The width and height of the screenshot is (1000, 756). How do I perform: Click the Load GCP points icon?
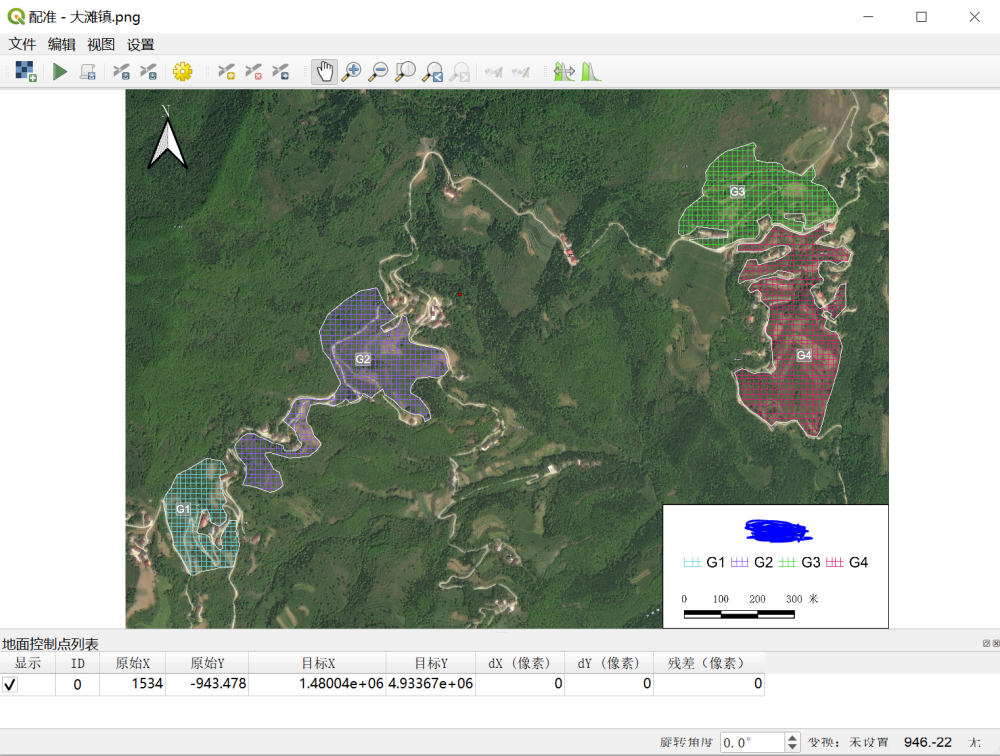(121, 71)
